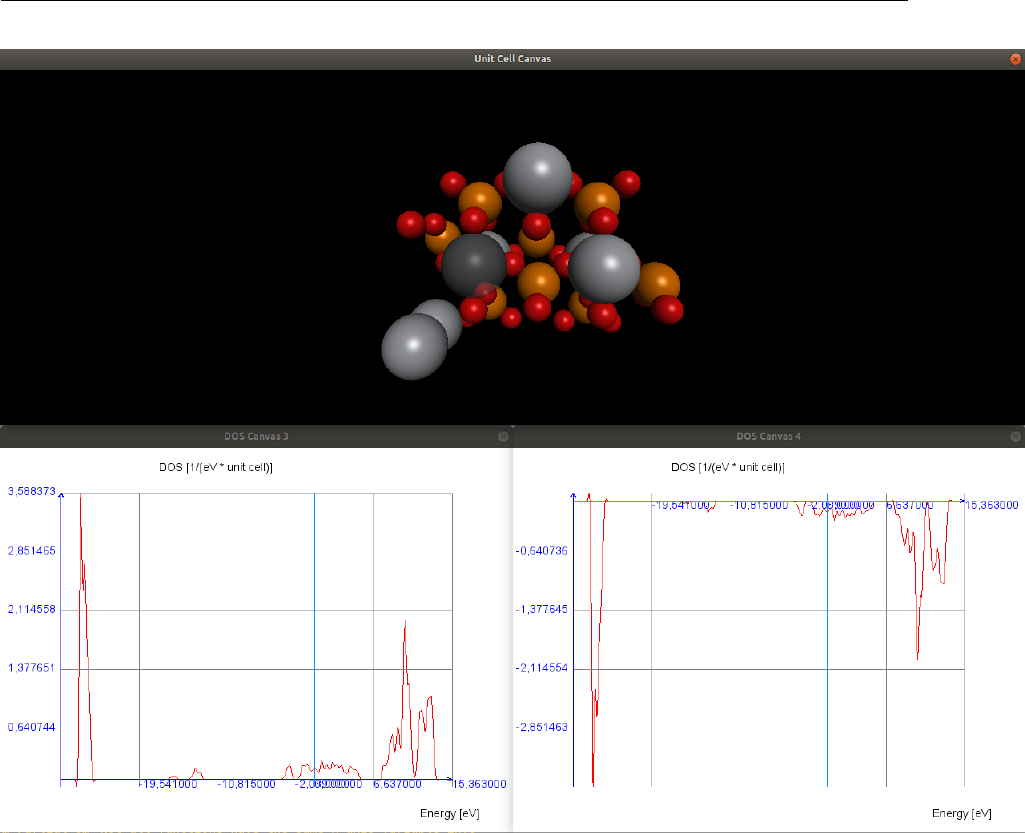Pick the frontmost gray atom at bottom-left
This screenshot has width=1025, height=833.
[x=414, y=346]
